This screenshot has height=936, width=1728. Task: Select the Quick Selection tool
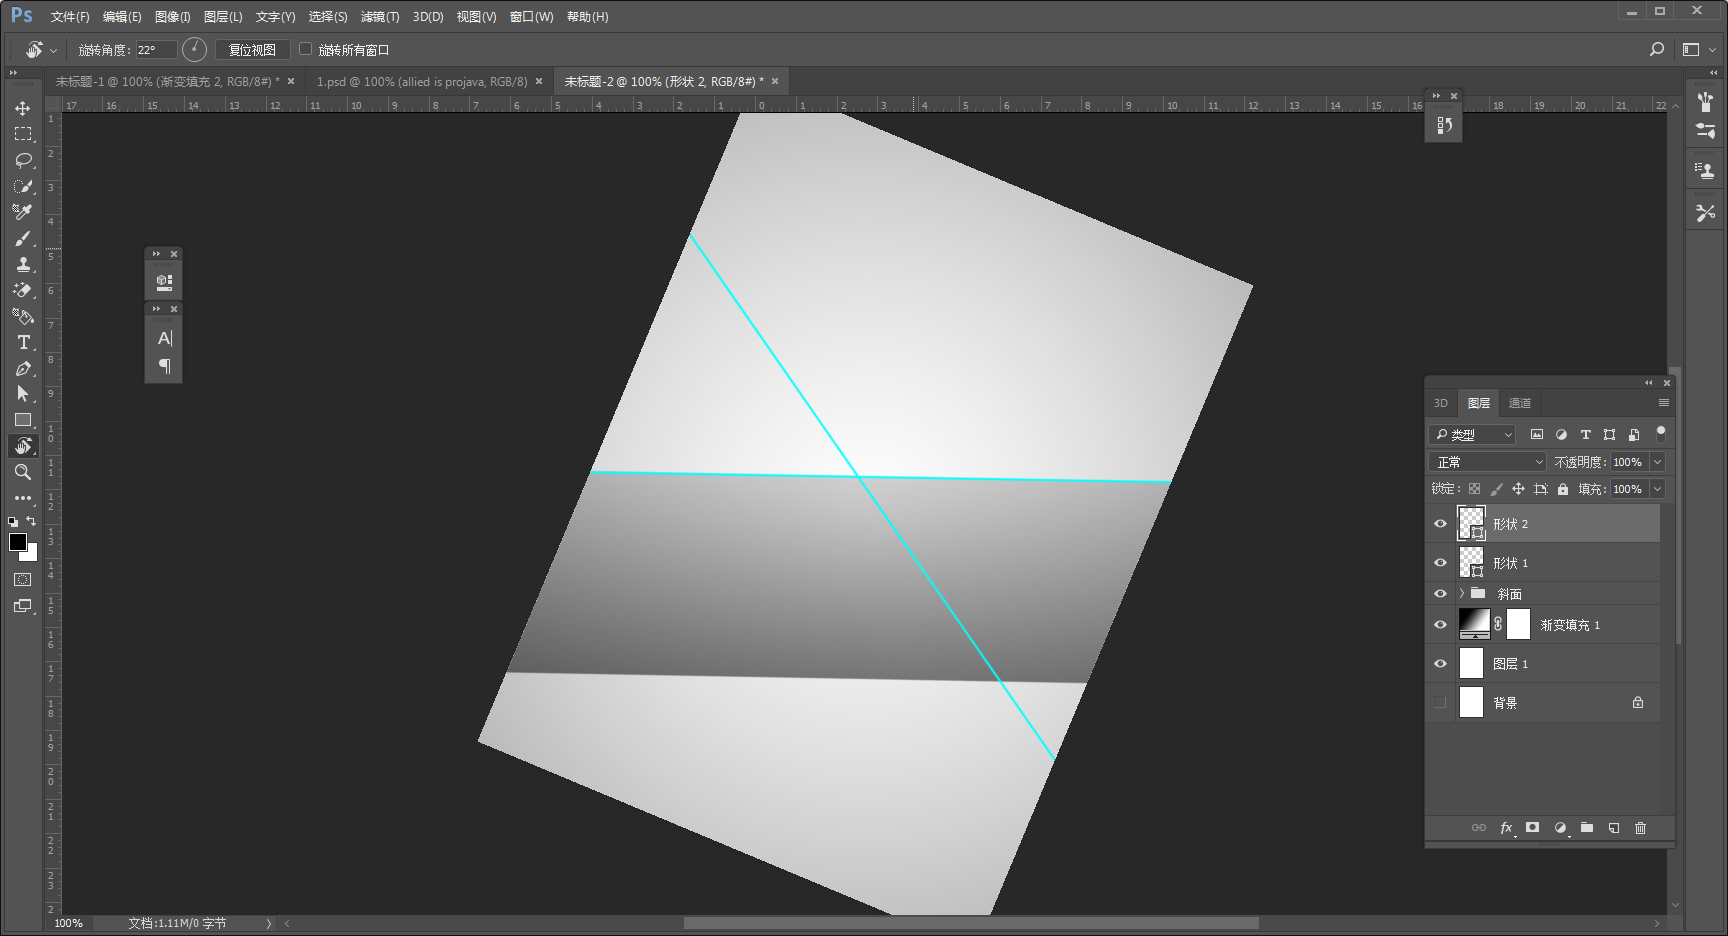coord(22,186)
